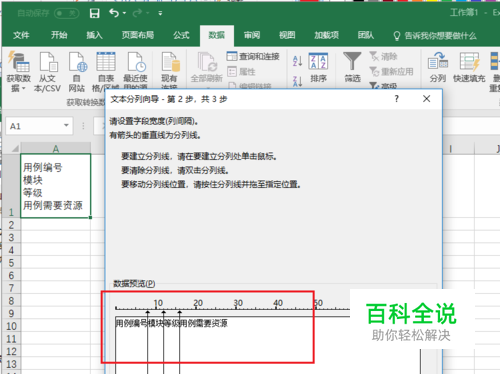Screen dimensions: 500x374
Task: Toggle the AutoSave switch
Action: click(66, 13)
